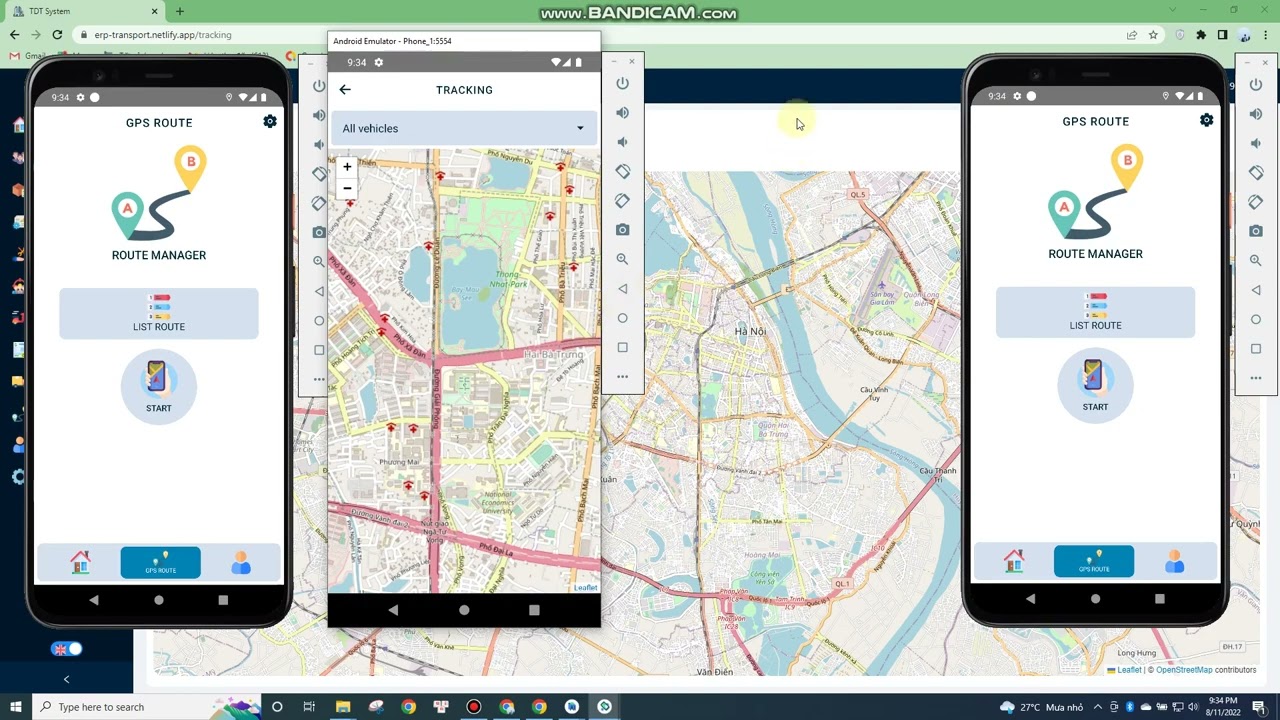Open Gmail bookmark in bookmarks bar
Image resolution: width=1280 pixels, height=720 pixels.
(28, 55)
